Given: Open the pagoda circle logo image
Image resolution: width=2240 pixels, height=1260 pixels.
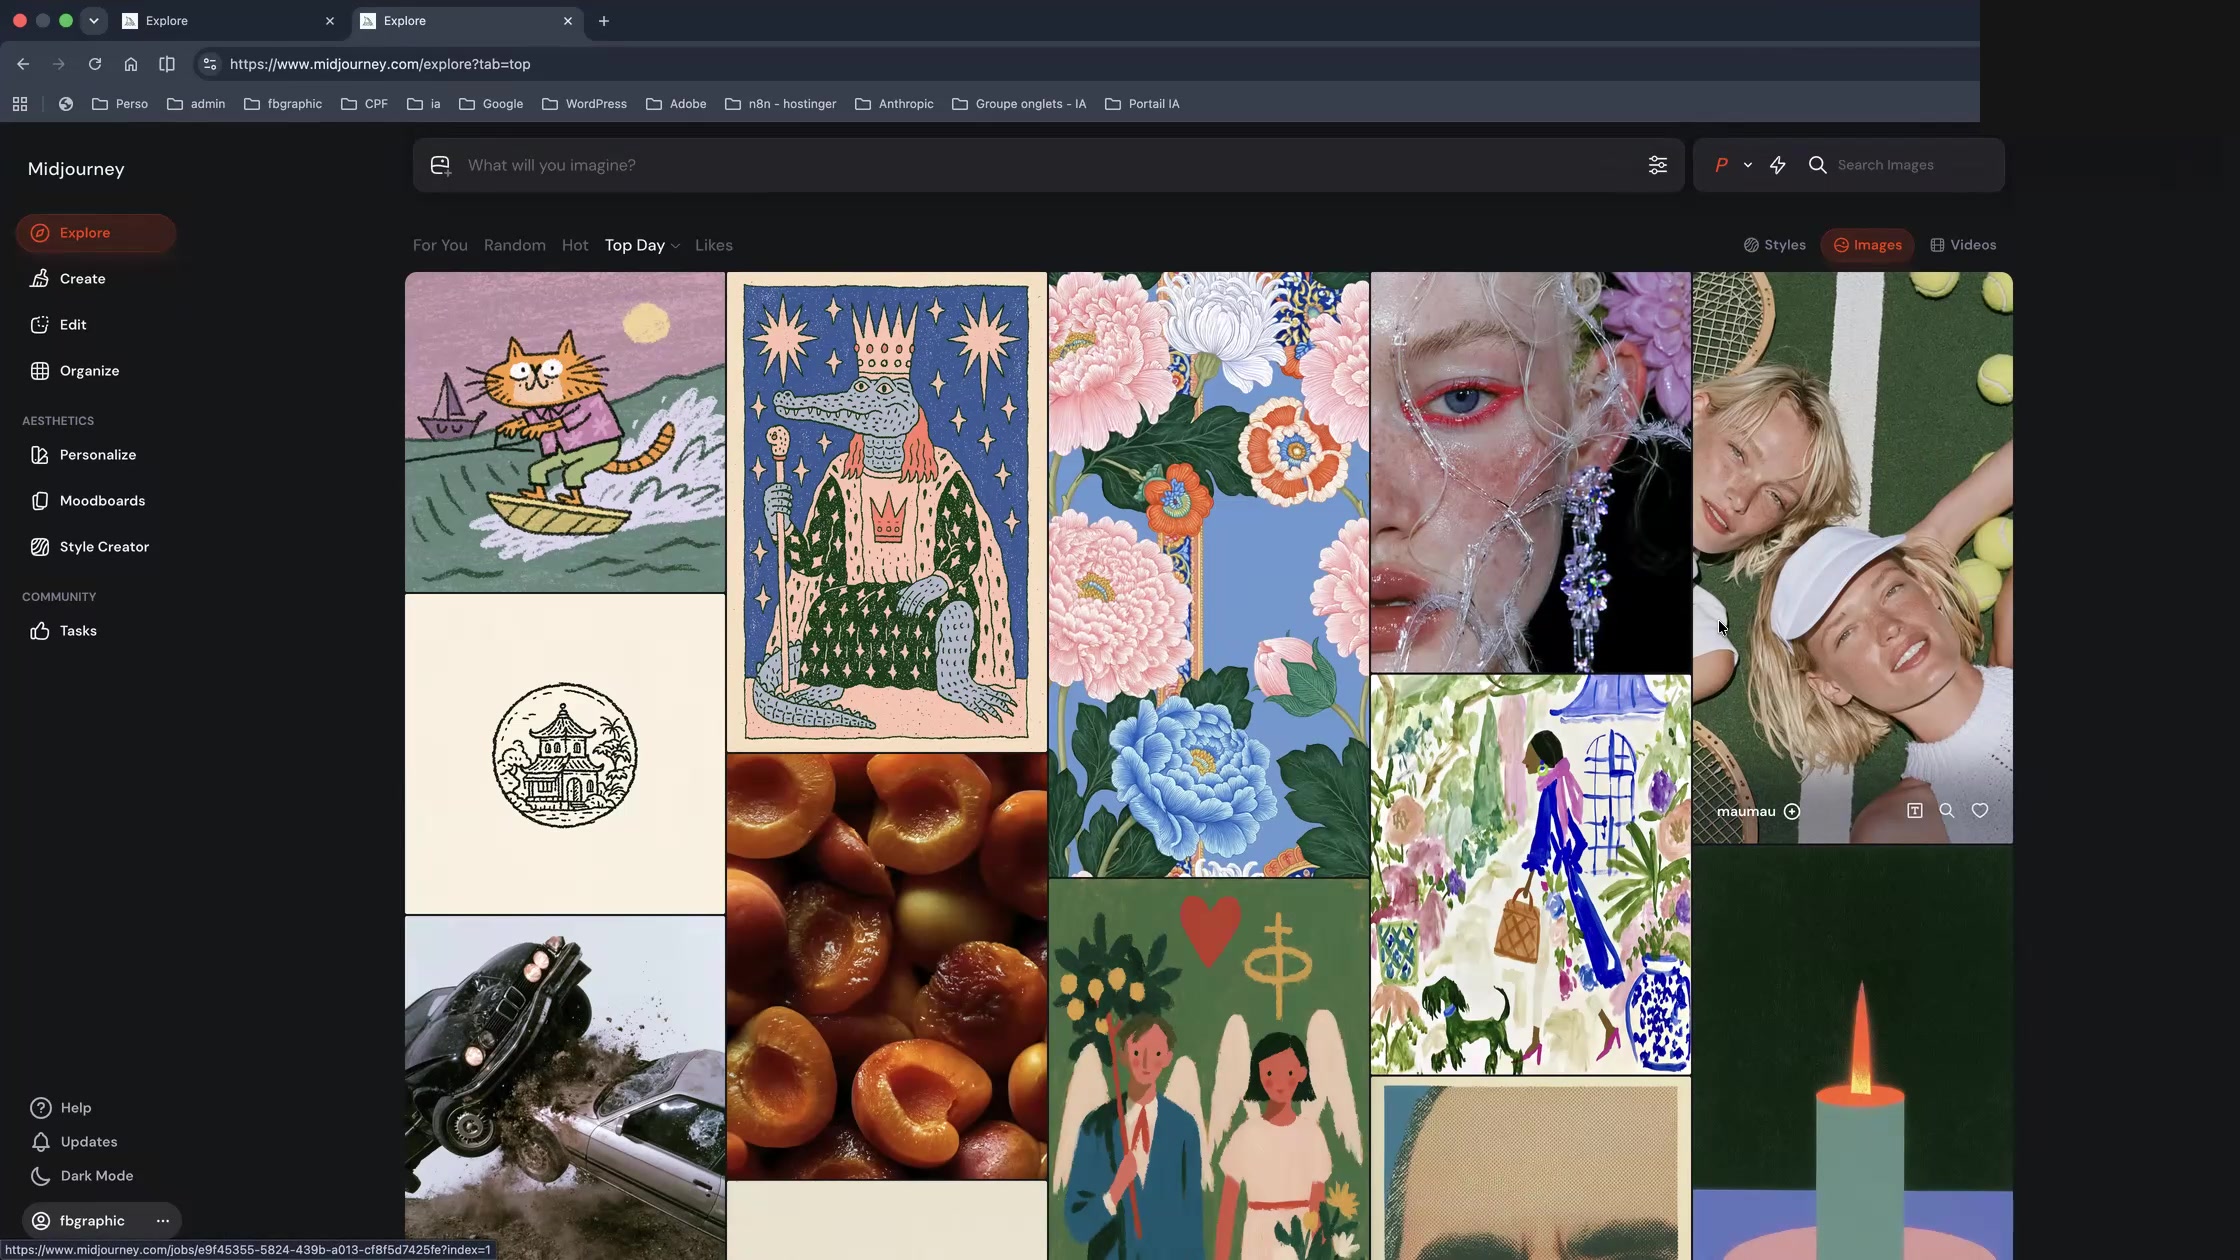Looking at the screenshot, I should tap(565, 754).
